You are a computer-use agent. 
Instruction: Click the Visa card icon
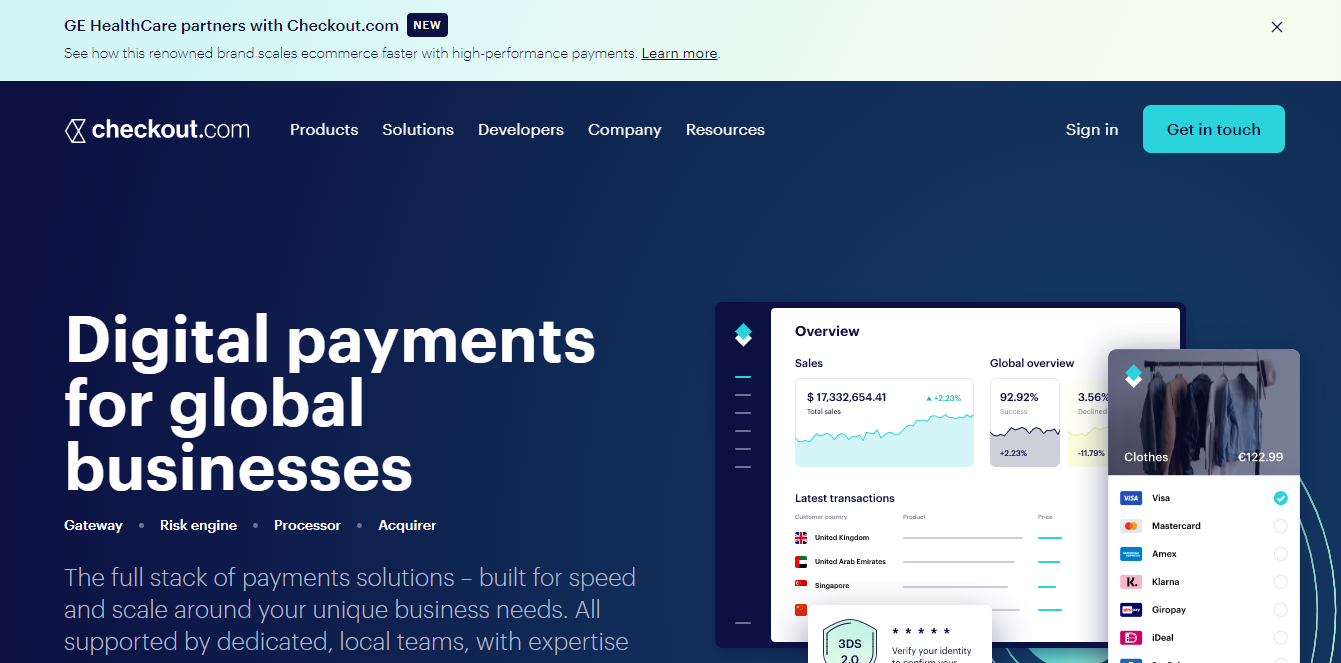(1131, 498)
